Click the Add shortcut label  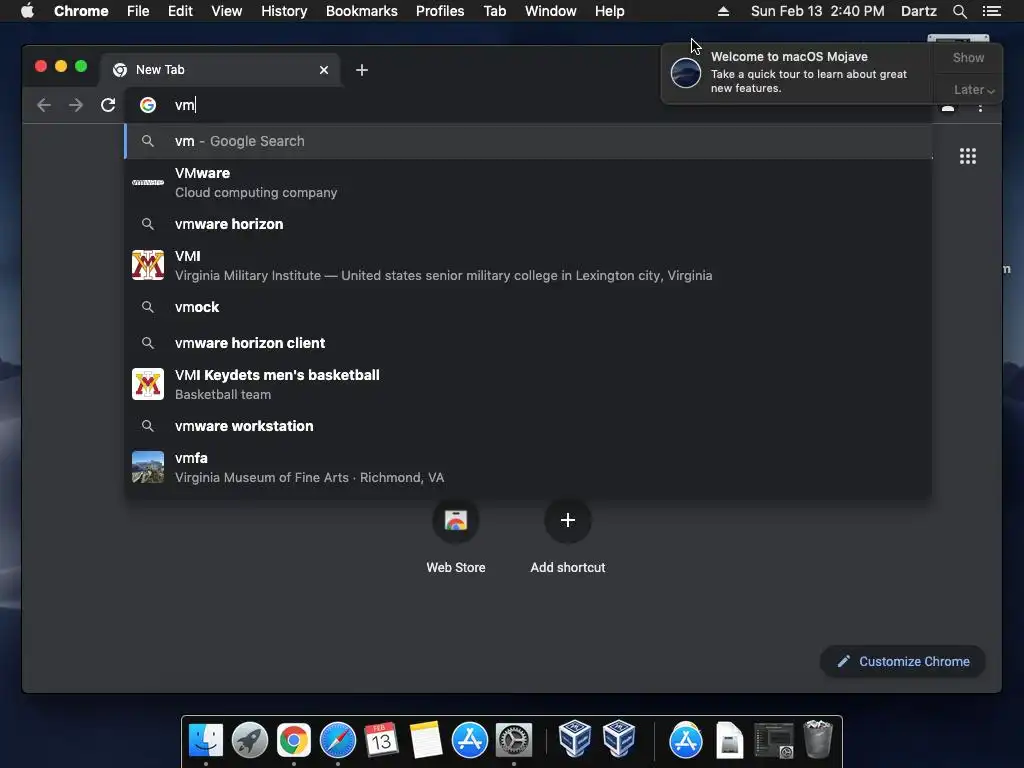pos(568,568)
